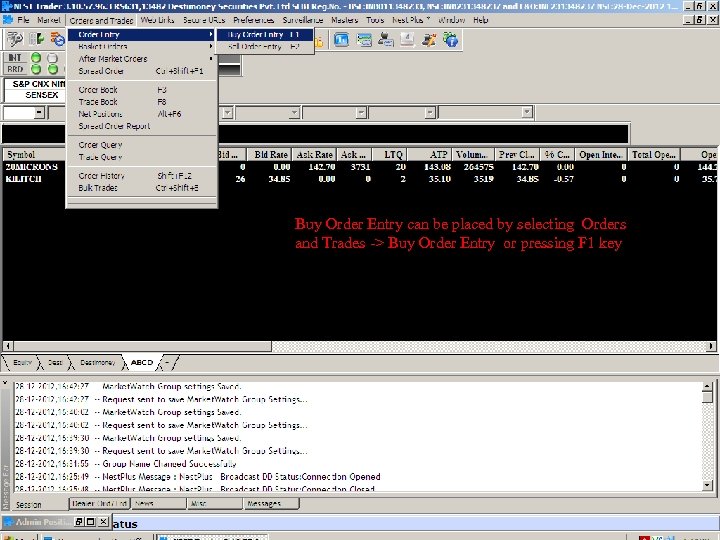The image size is (720, 540).
Task: Click the gray page toolbar icon
Action: tap(407, 40)
